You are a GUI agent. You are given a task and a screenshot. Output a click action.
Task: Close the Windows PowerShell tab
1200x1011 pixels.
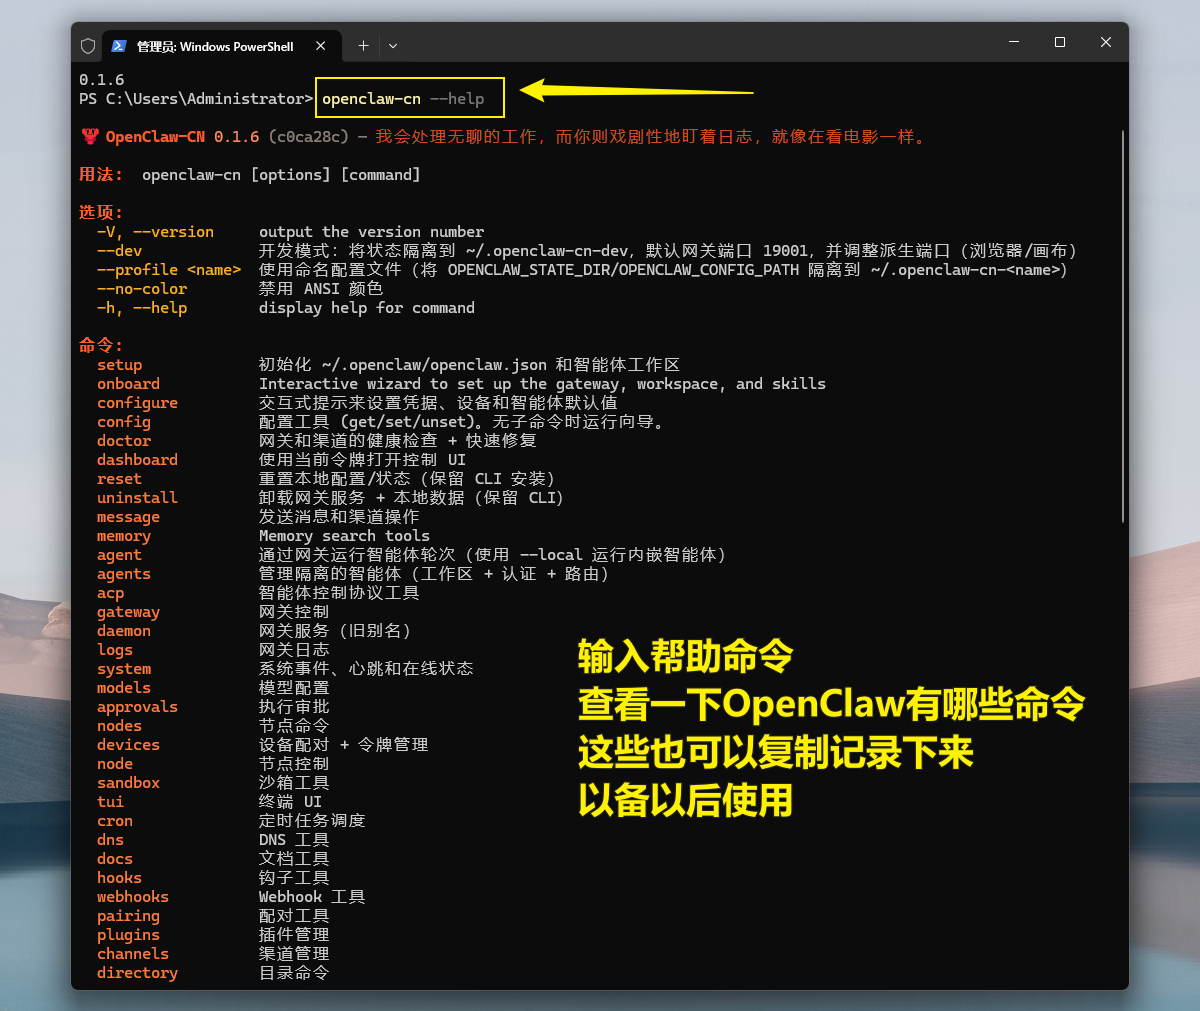click(321, 46)
